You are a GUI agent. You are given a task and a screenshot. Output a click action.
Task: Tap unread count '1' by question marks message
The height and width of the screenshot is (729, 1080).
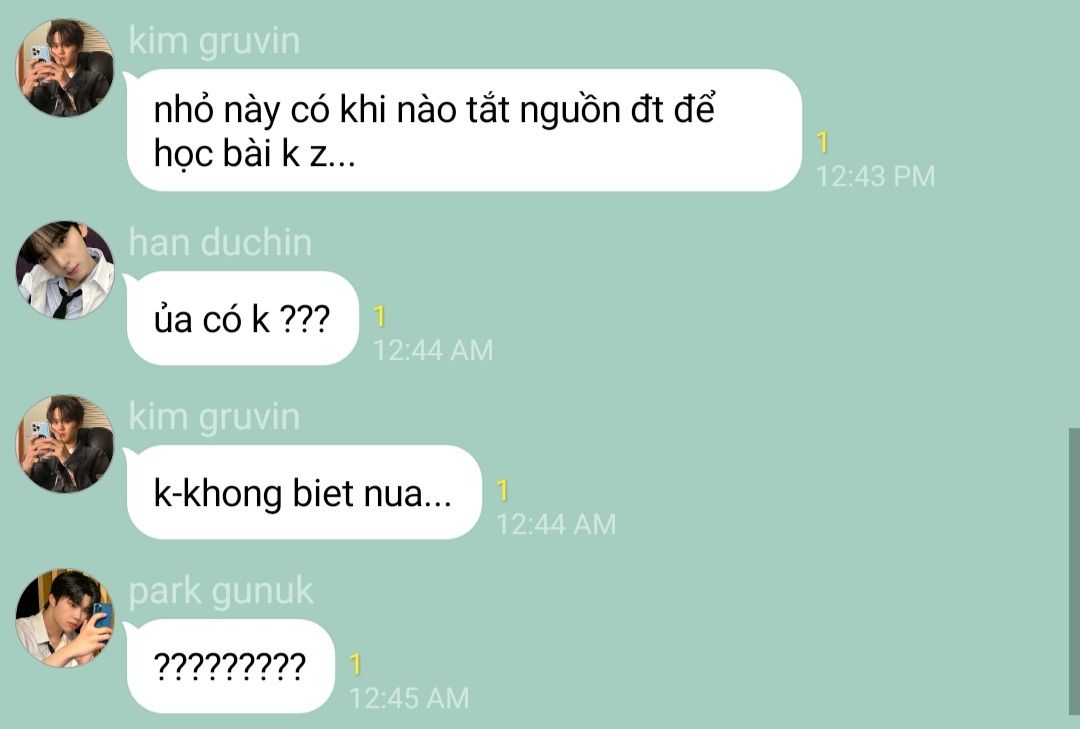[355, 665]
